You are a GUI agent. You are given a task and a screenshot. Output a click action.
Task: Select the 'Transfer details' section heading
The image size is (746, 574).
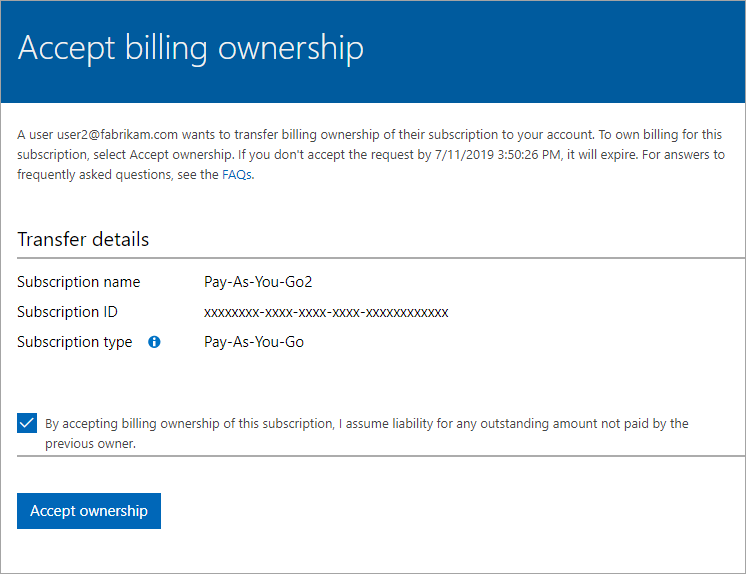click(83, 240)
